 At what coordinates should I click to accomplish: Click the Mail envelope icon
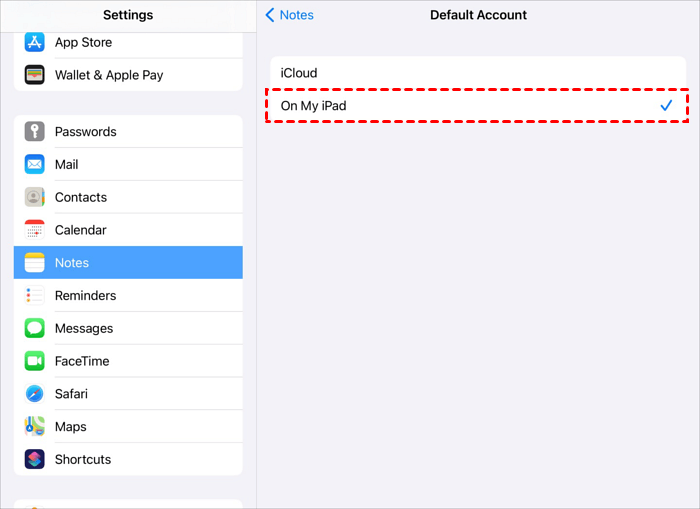pos(35,165)
